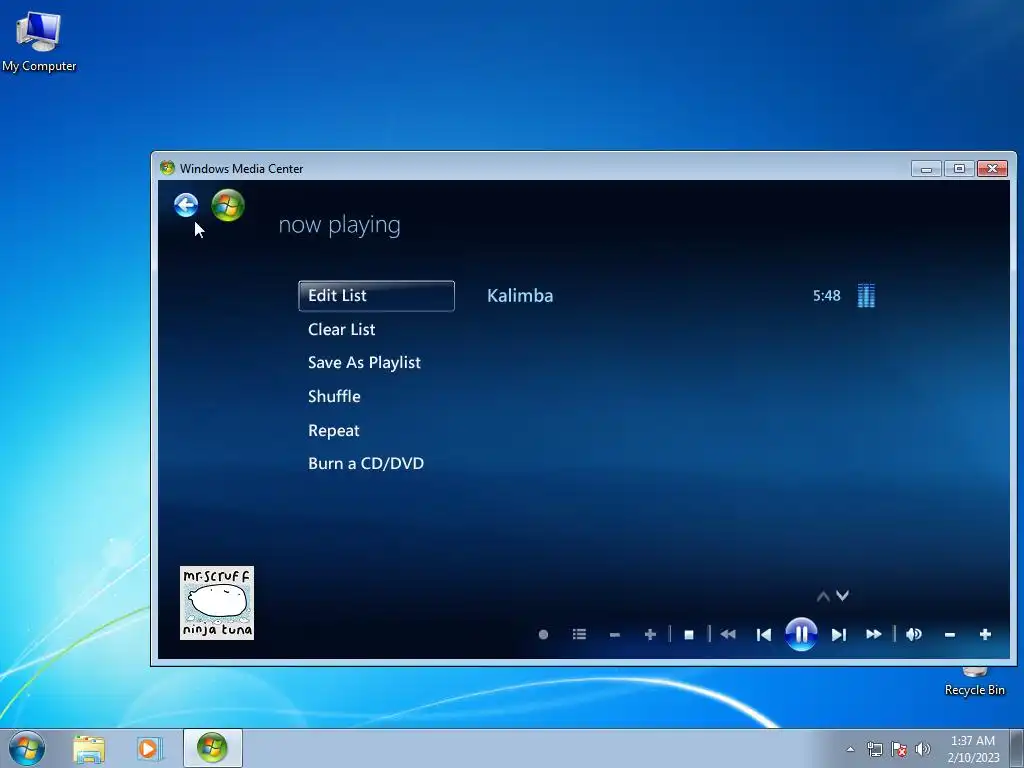Open the network tray icon
Image resolution: width=1024 pixels, height=768 pixels.
click(x=874, y=749)
